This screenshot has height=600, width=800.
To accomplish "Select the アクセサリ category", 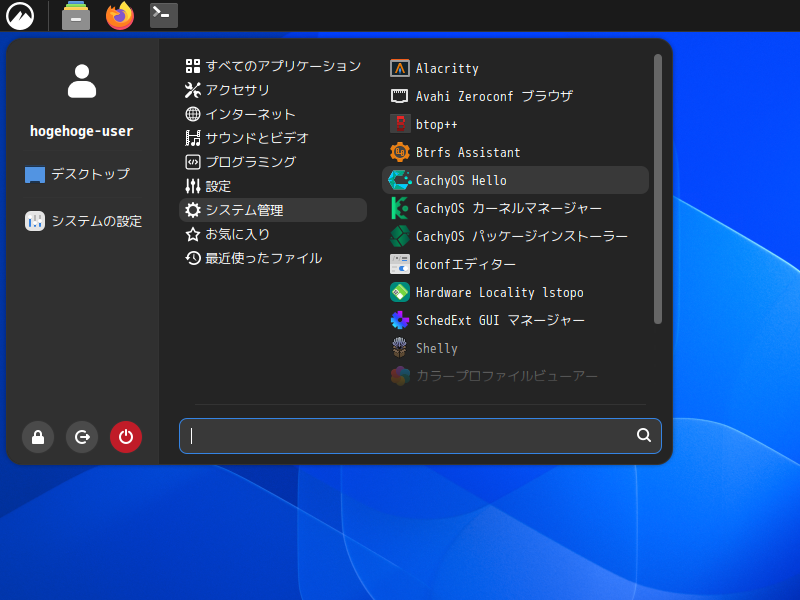I will click(273, 90).
